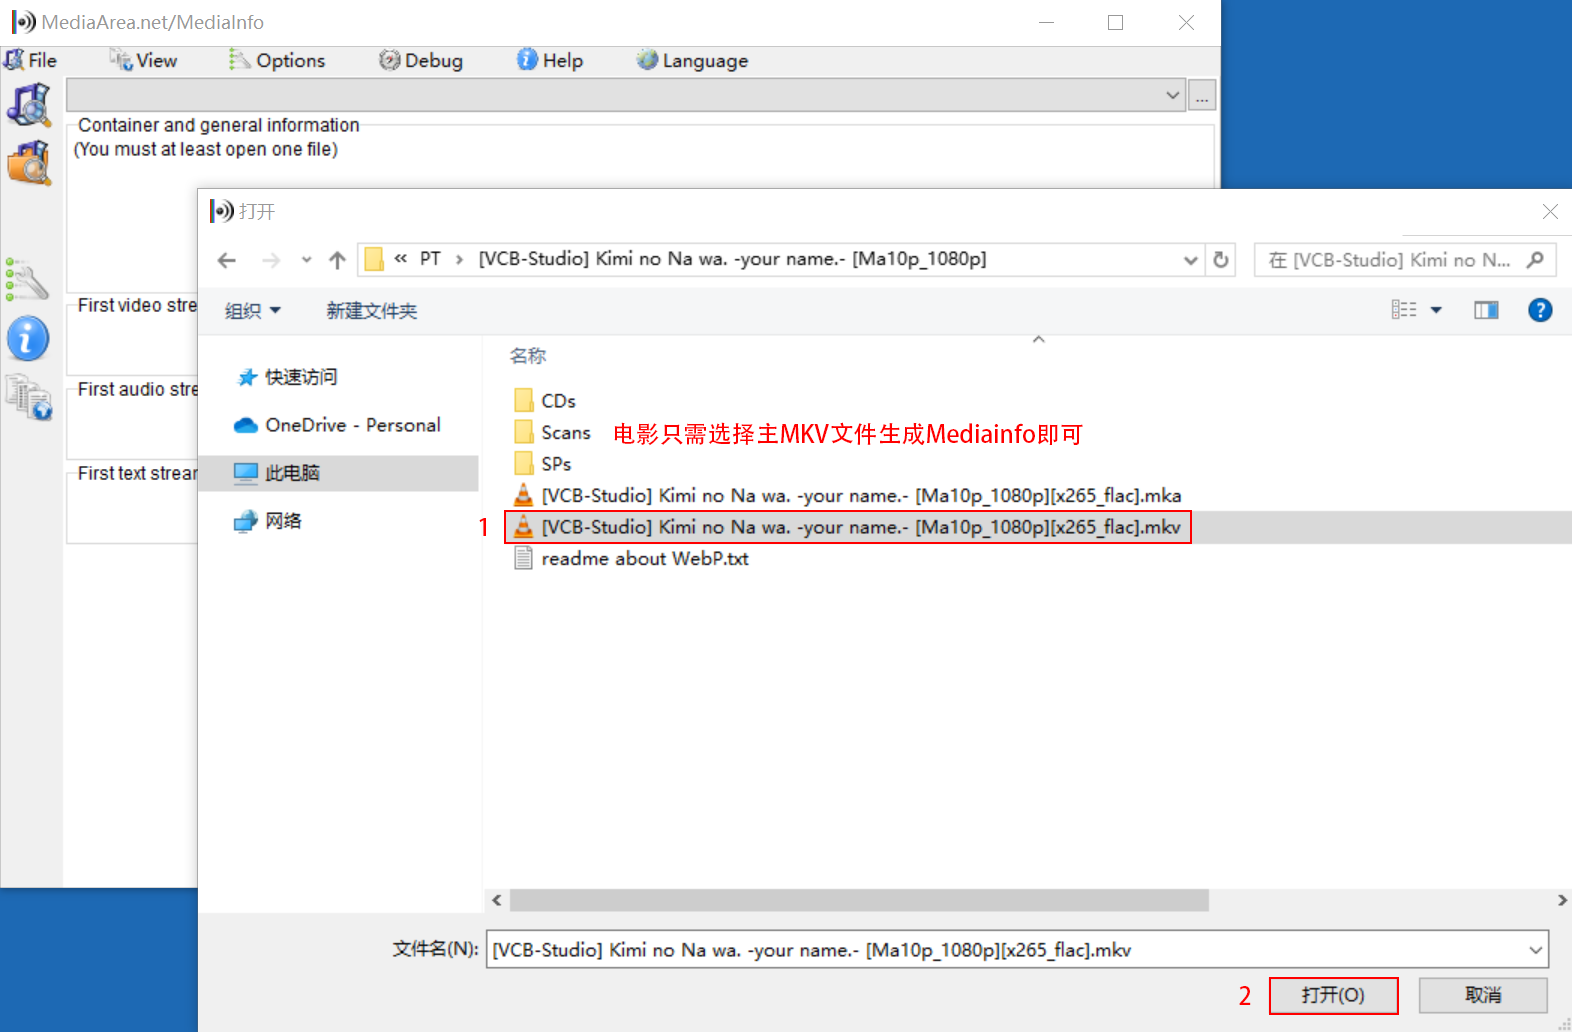Select the x265_flac.mkv file
Screen dimensions: 1572x1032
pos(860,527)
